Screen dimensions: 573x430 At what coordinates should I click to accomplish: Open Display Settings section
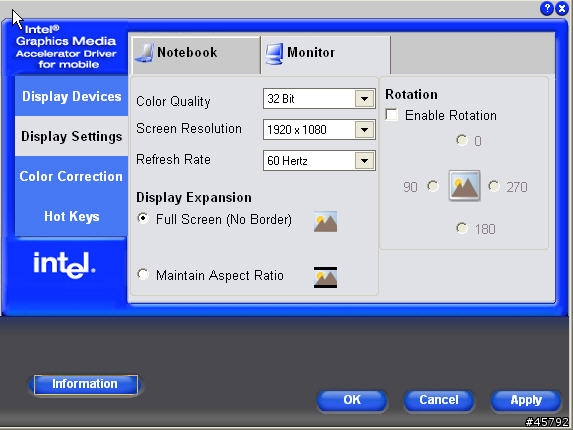(71, 136)
